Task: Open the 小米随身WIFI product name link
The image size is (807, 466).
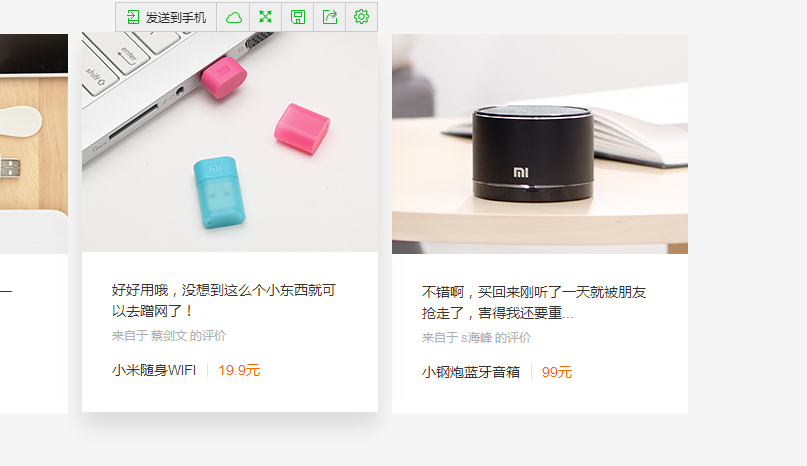Action: pyautogui.click(x=154, y=370)
